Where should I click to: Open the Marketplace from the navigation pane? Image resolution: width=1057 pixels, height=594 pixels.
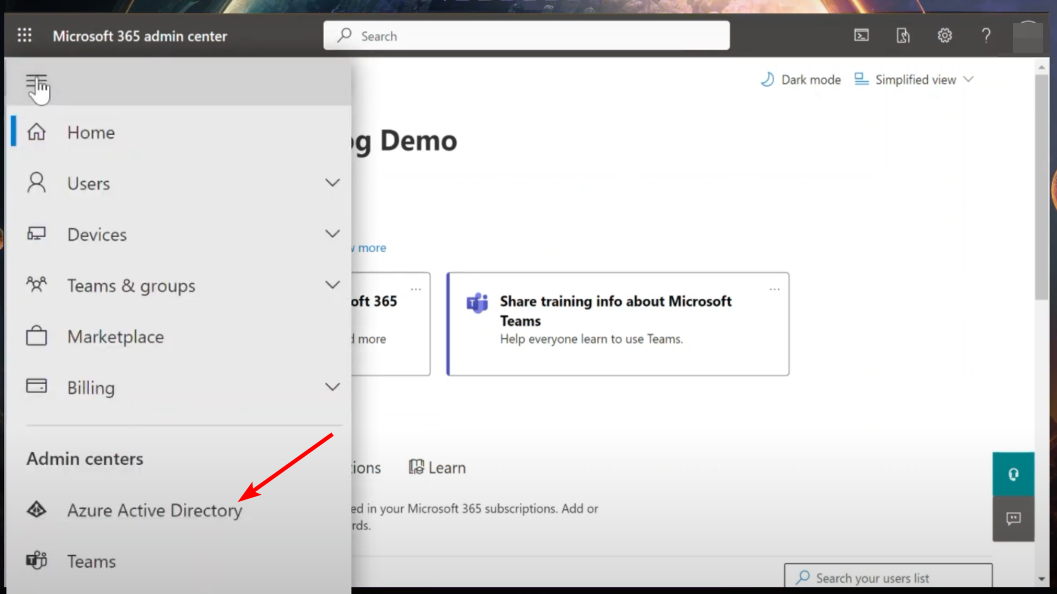click(x=114, y=336)
